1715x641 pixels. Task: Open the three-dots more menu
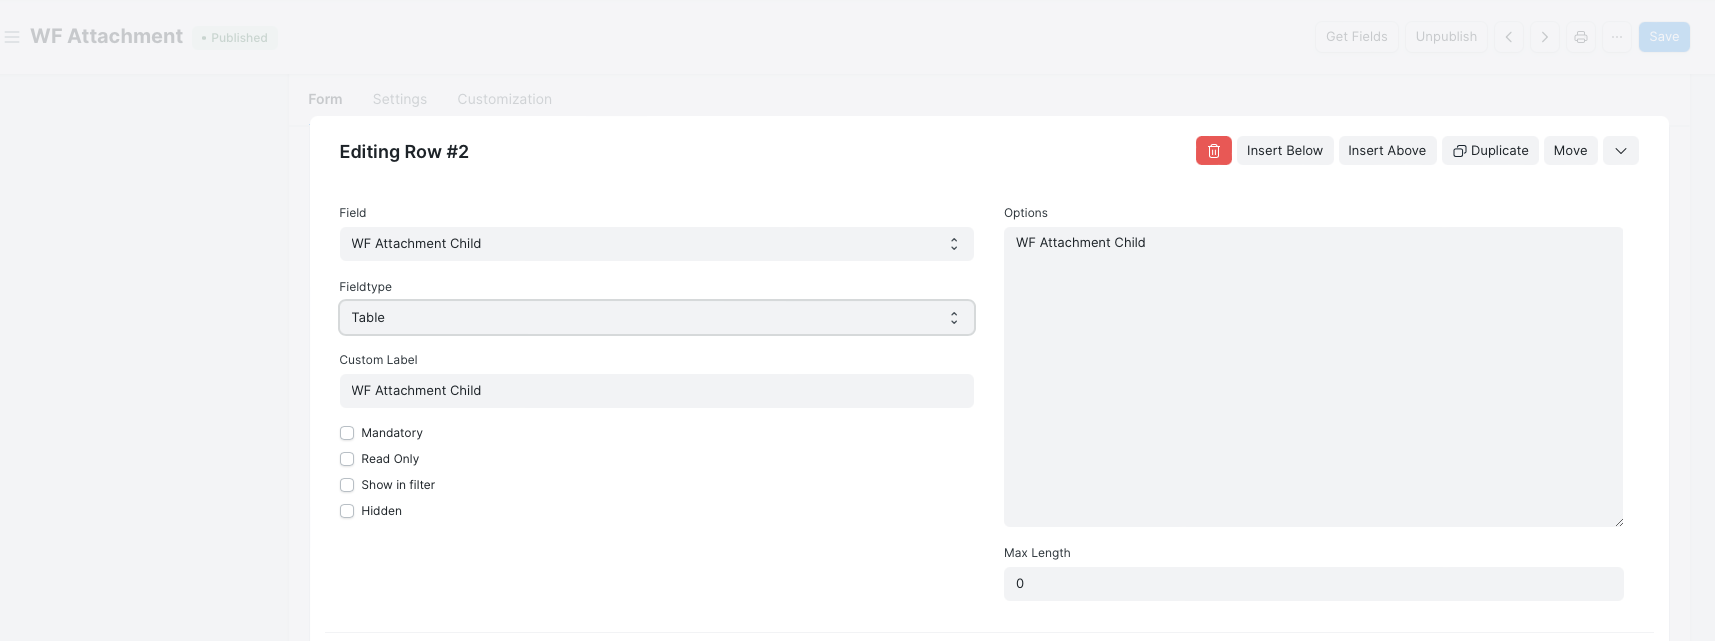tap(1617, 37)
